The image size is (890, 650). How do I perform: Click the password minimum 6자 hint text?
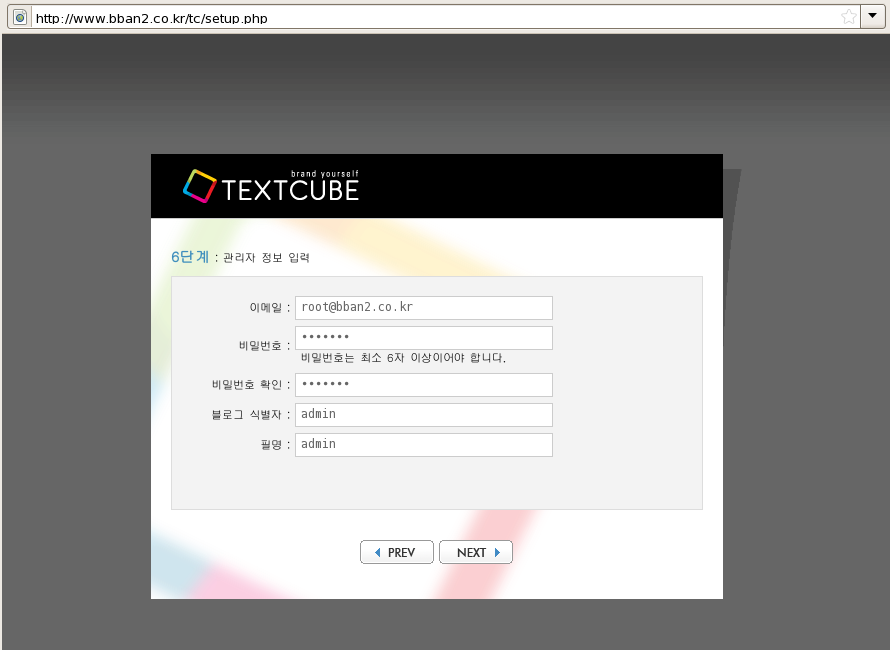[x=404, y=358]
